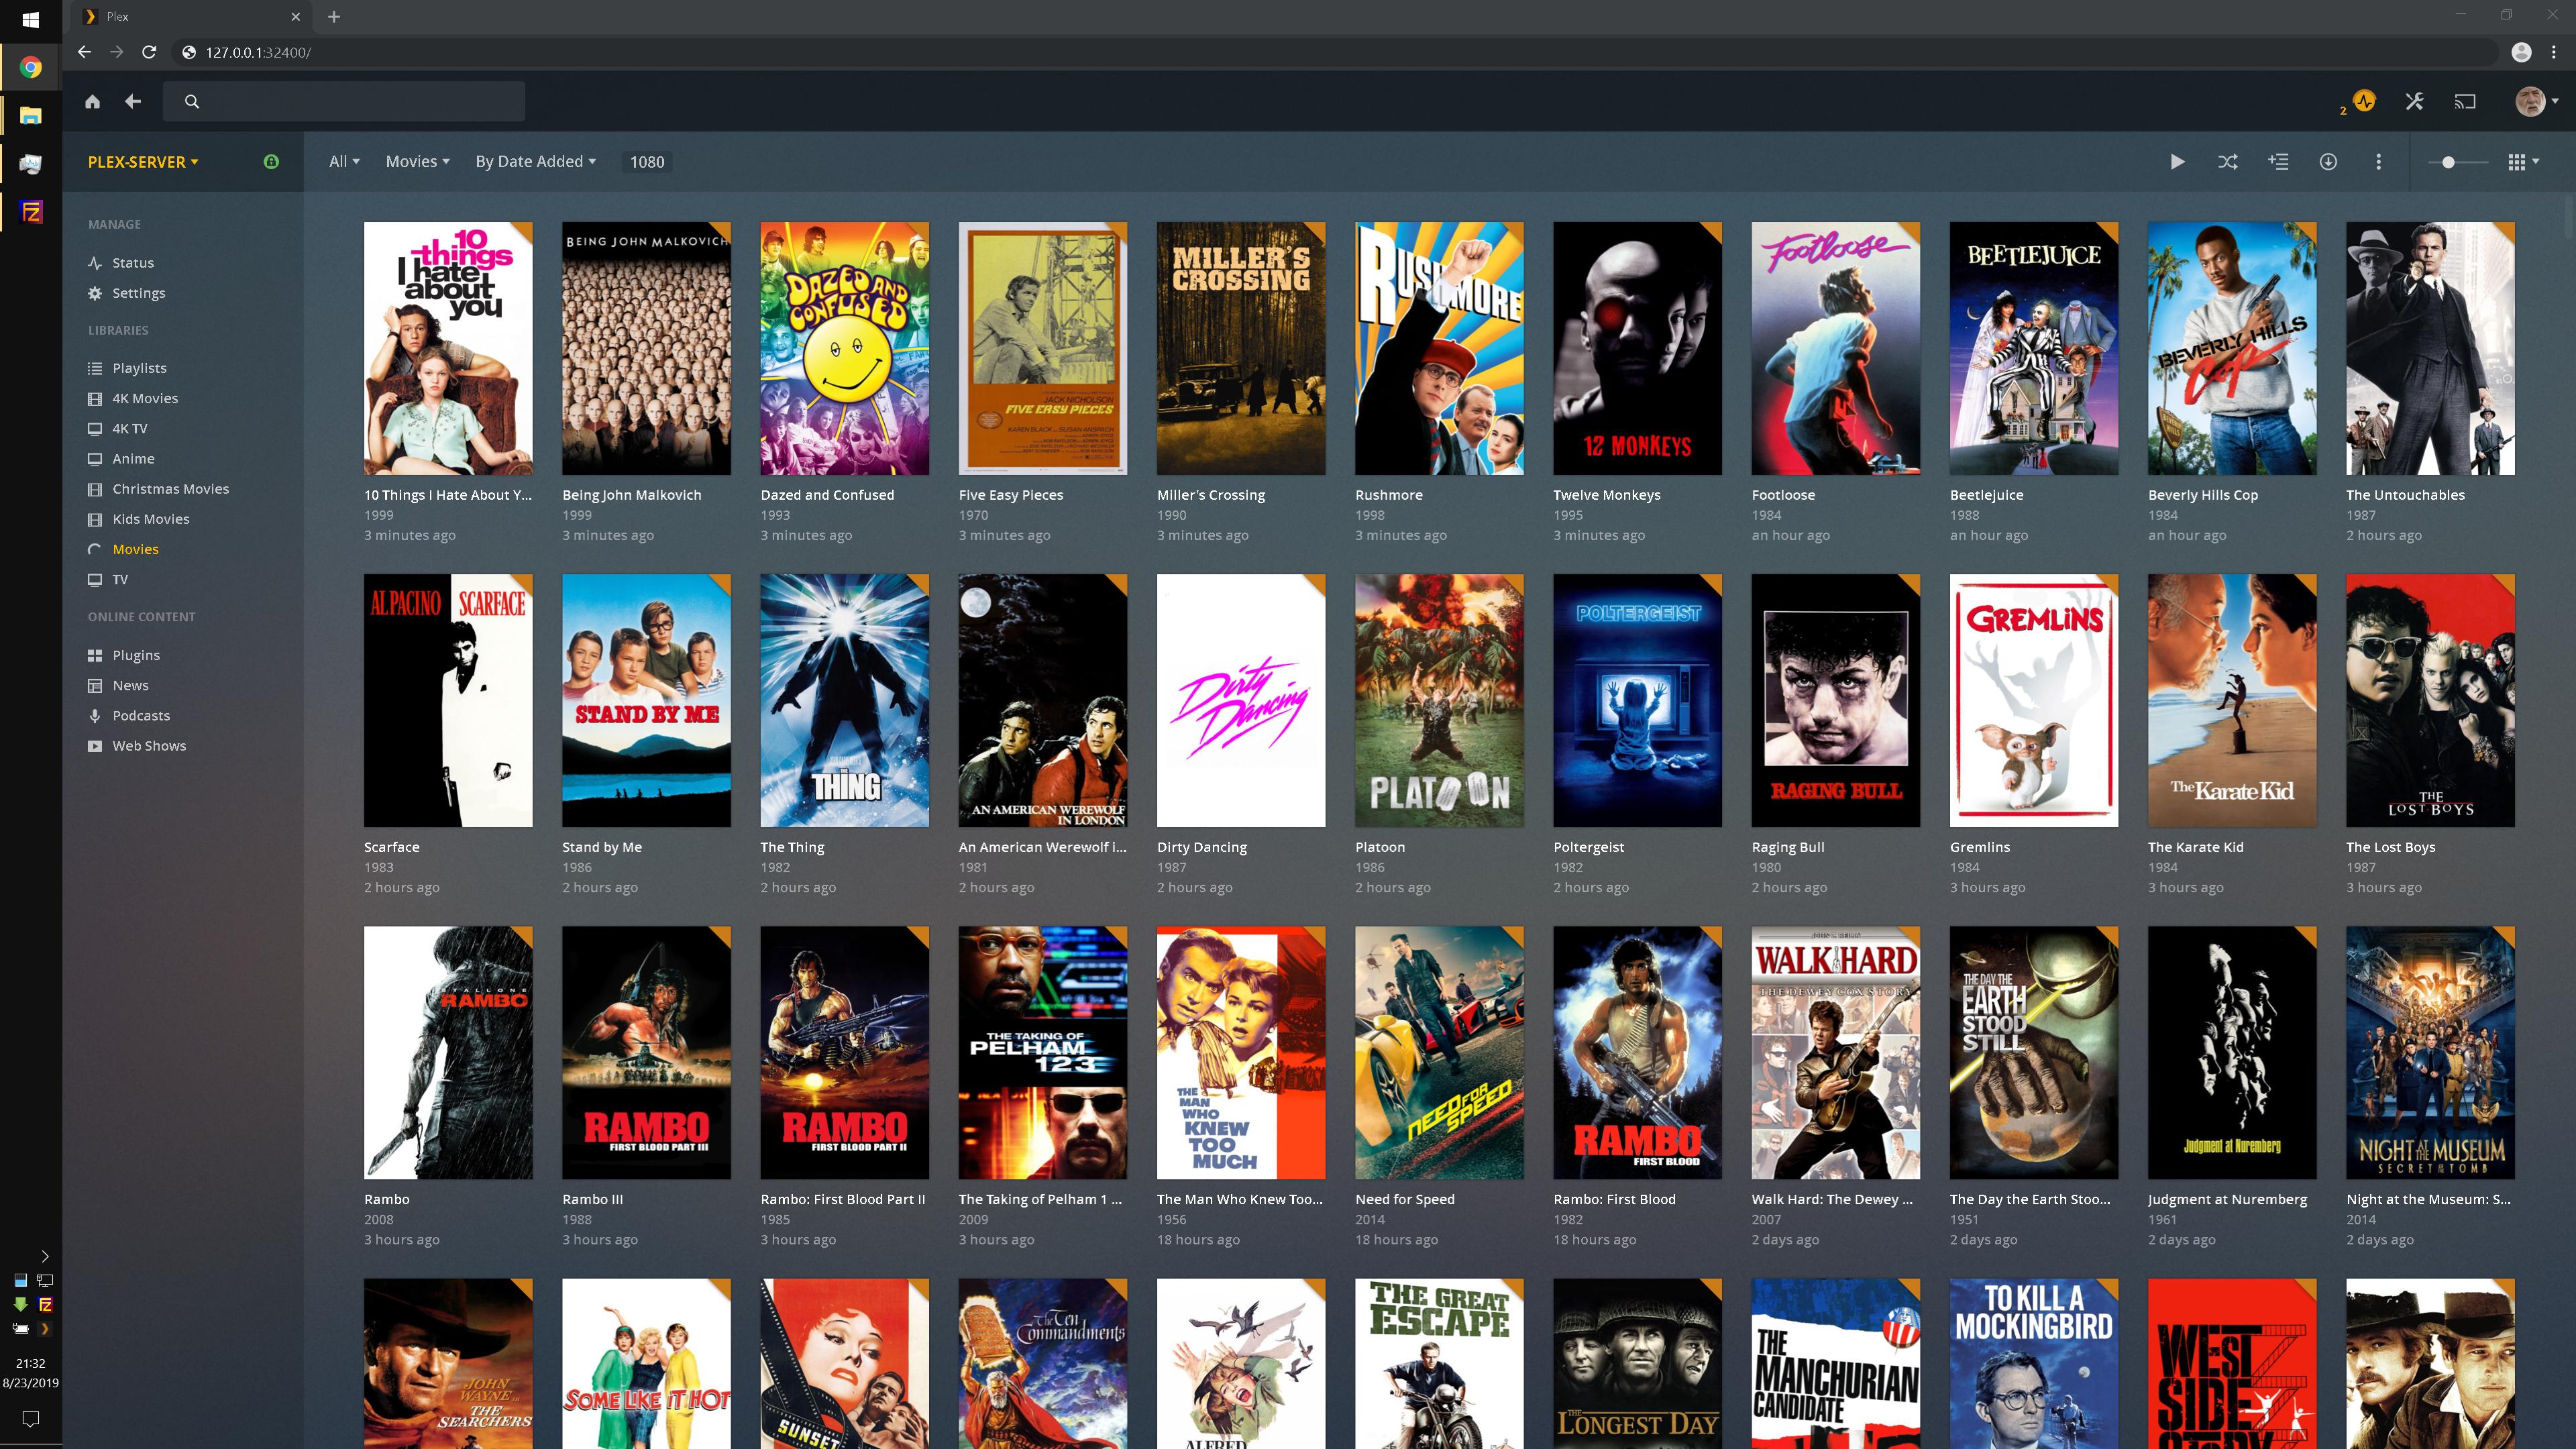Toggle the secure connection lock indicator
Image resolution: width=2576 pixels, height=1449 pixels.
coord(272,161)
